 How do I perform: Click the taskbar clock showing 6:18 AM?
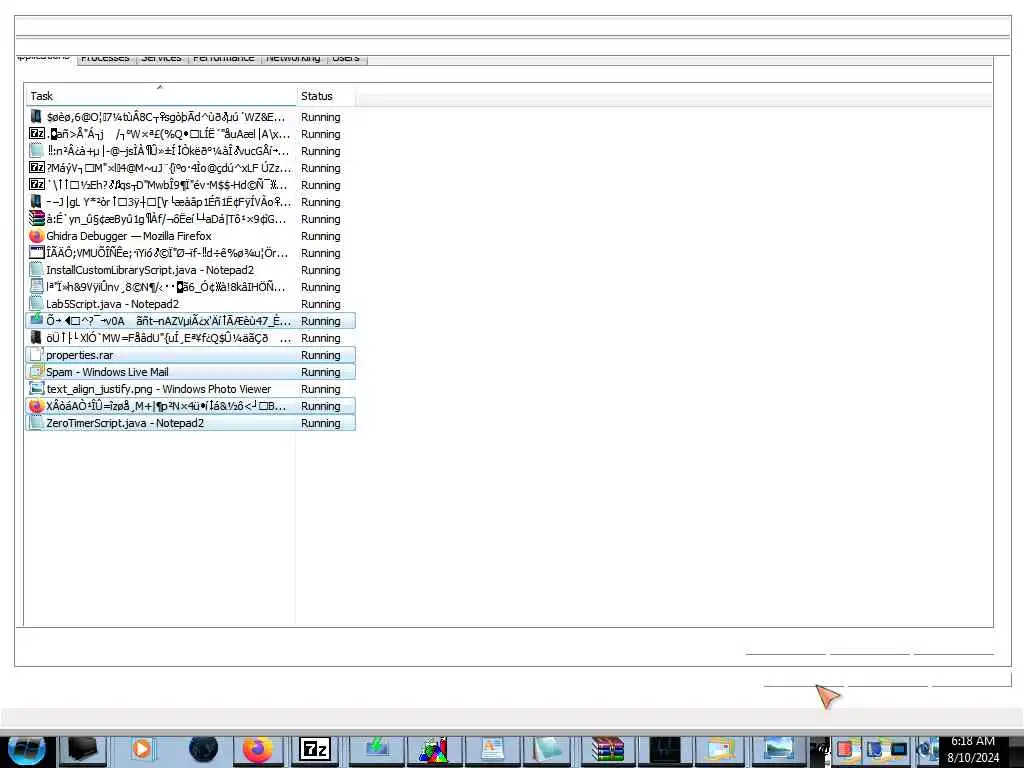(973, 741)
